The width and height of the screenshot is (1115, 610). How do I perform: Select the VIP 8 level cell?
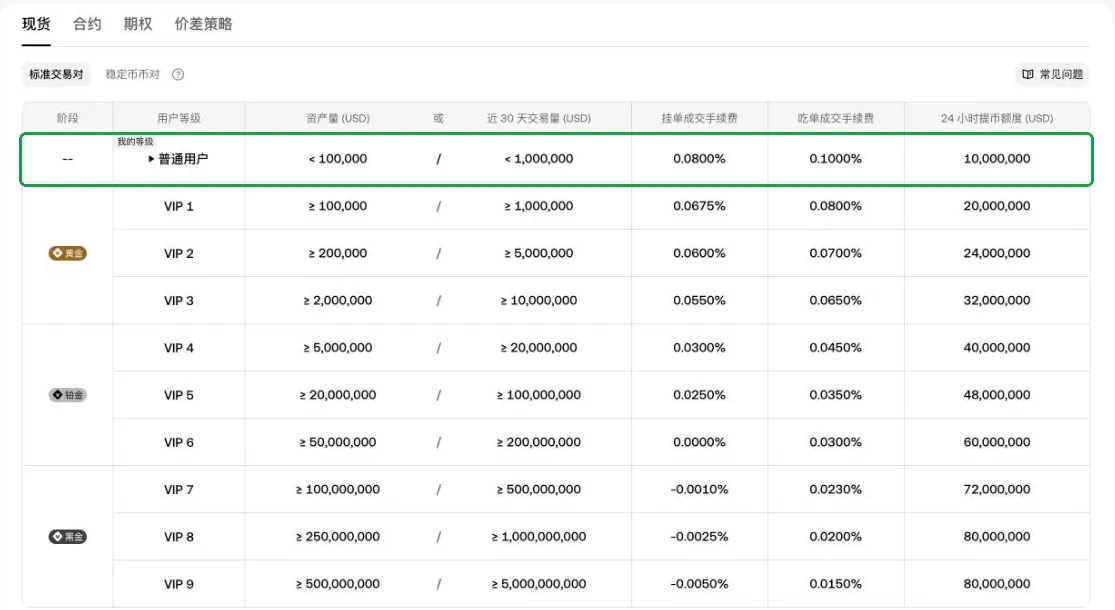point(178,537)
